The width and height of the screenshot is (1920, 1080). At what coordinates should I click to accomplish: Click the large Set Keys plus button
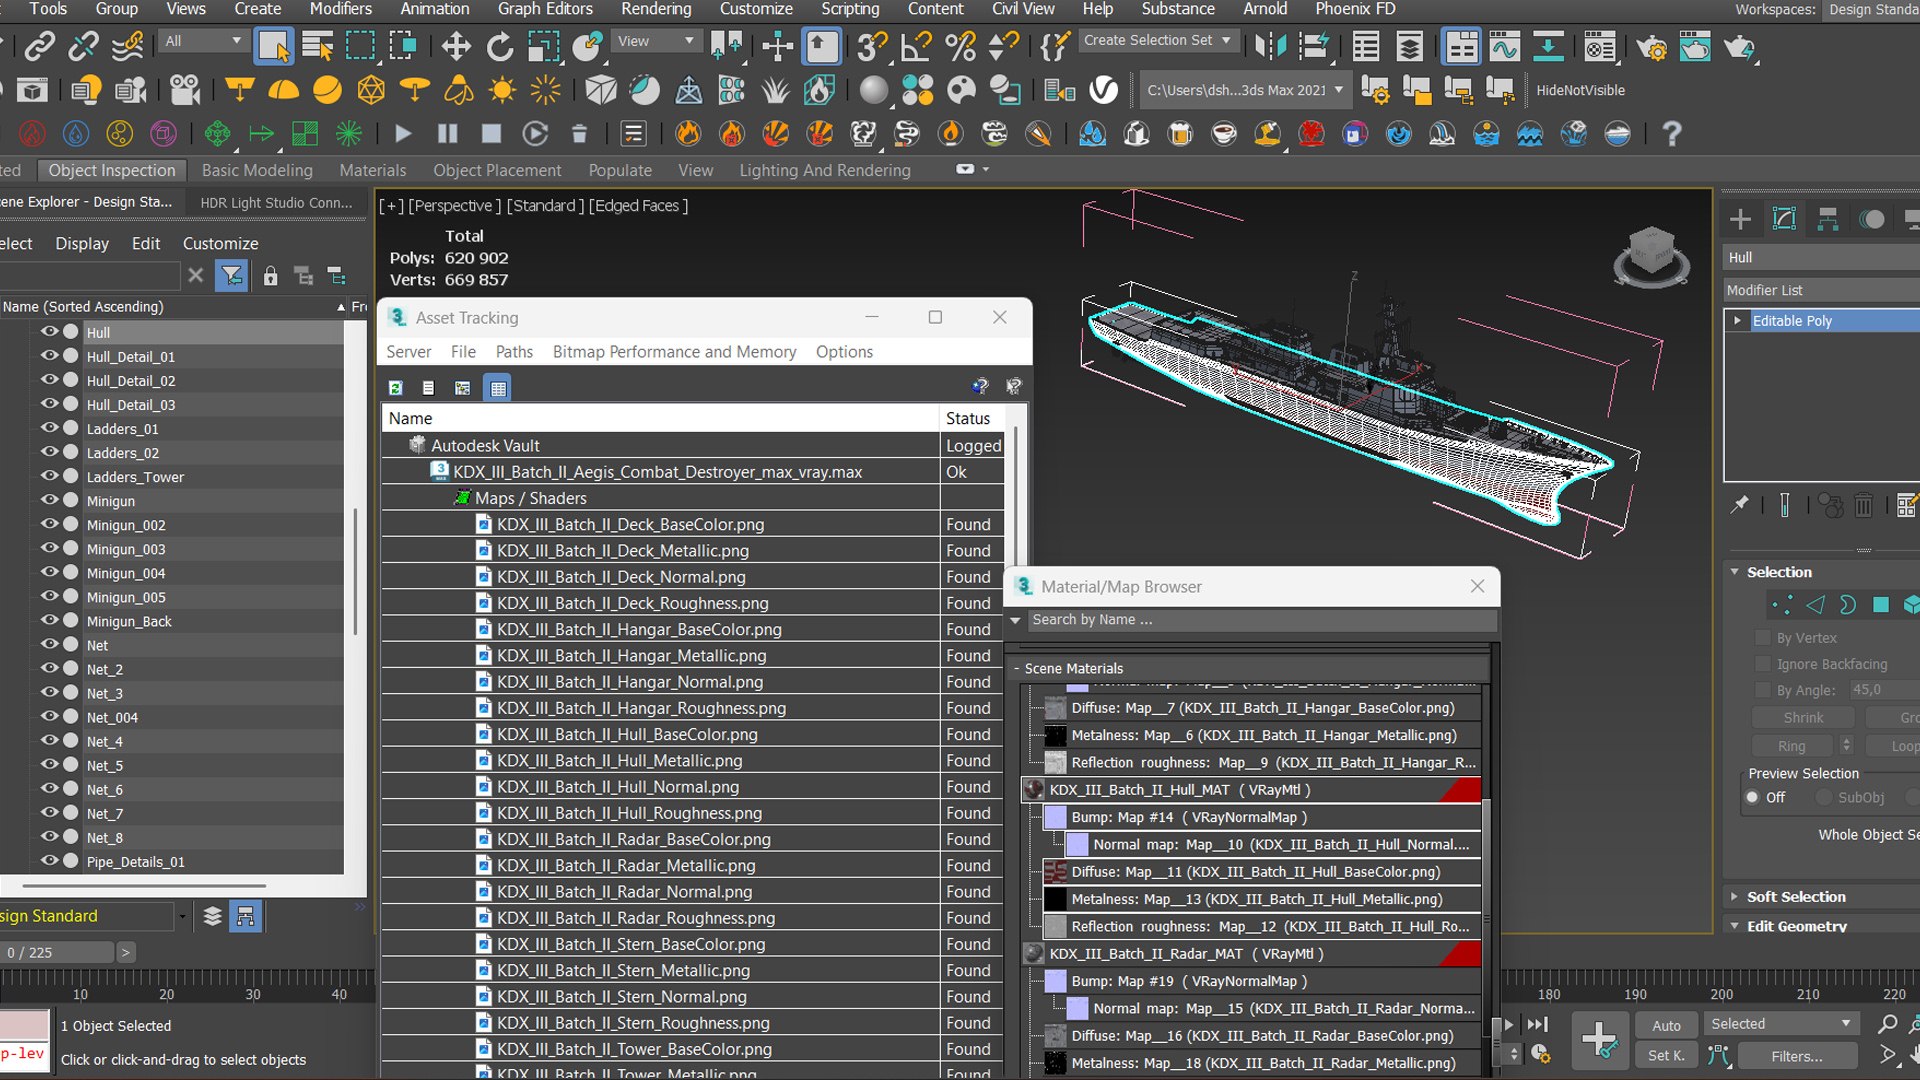point(1600,1040)
